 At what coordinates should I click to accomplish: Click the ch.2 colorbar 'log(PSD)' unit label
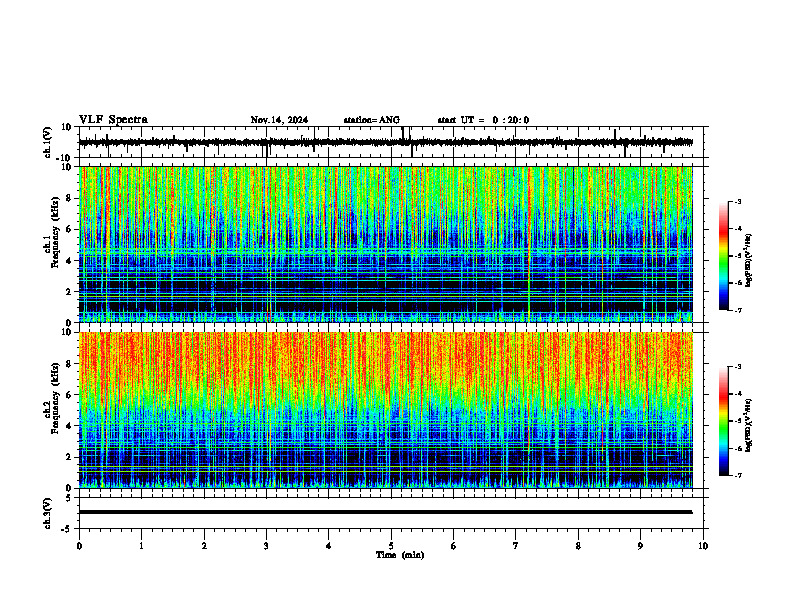coord(748,425)
